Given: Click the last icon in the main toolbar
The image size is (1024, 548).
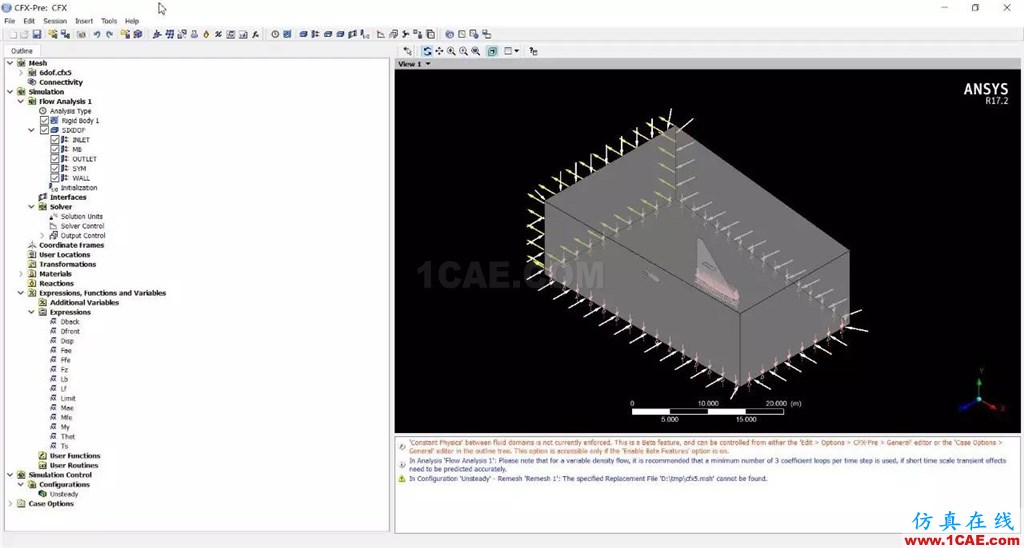Looking at the screenshot, I should [x=487, y=34].
